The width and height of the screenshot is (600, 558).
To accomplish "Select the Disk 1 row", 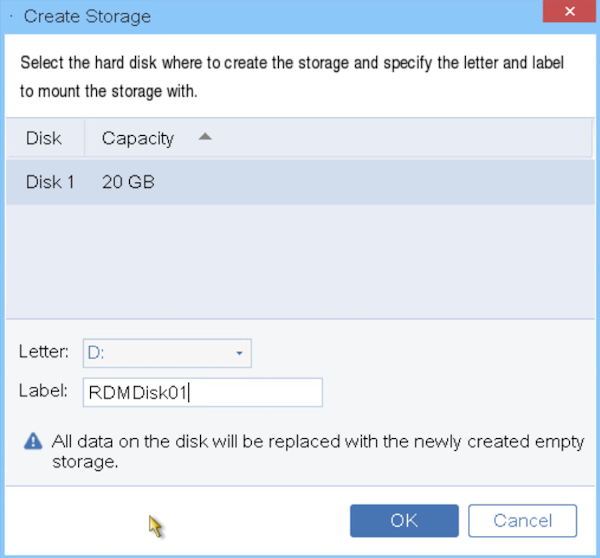I will 300,182.
